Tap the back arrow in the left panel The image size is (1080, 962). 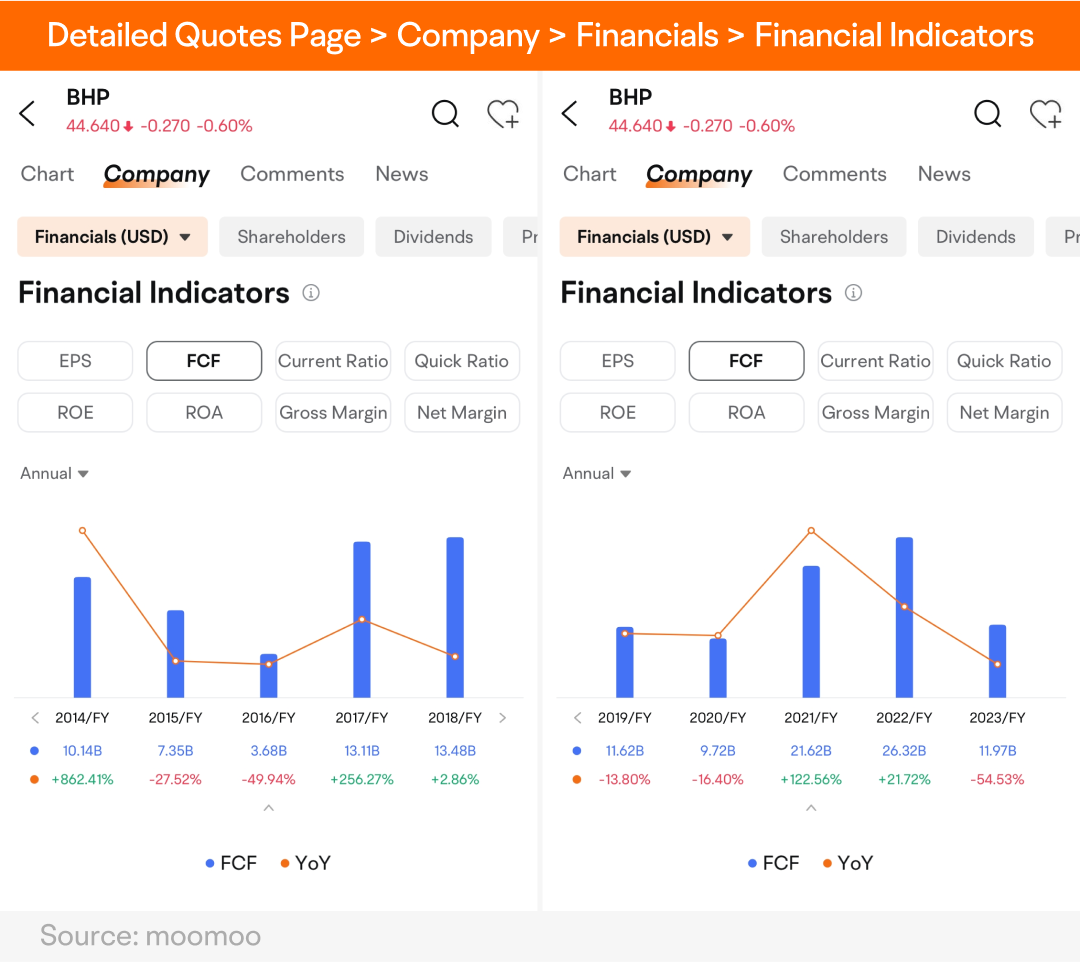point(27,114)
